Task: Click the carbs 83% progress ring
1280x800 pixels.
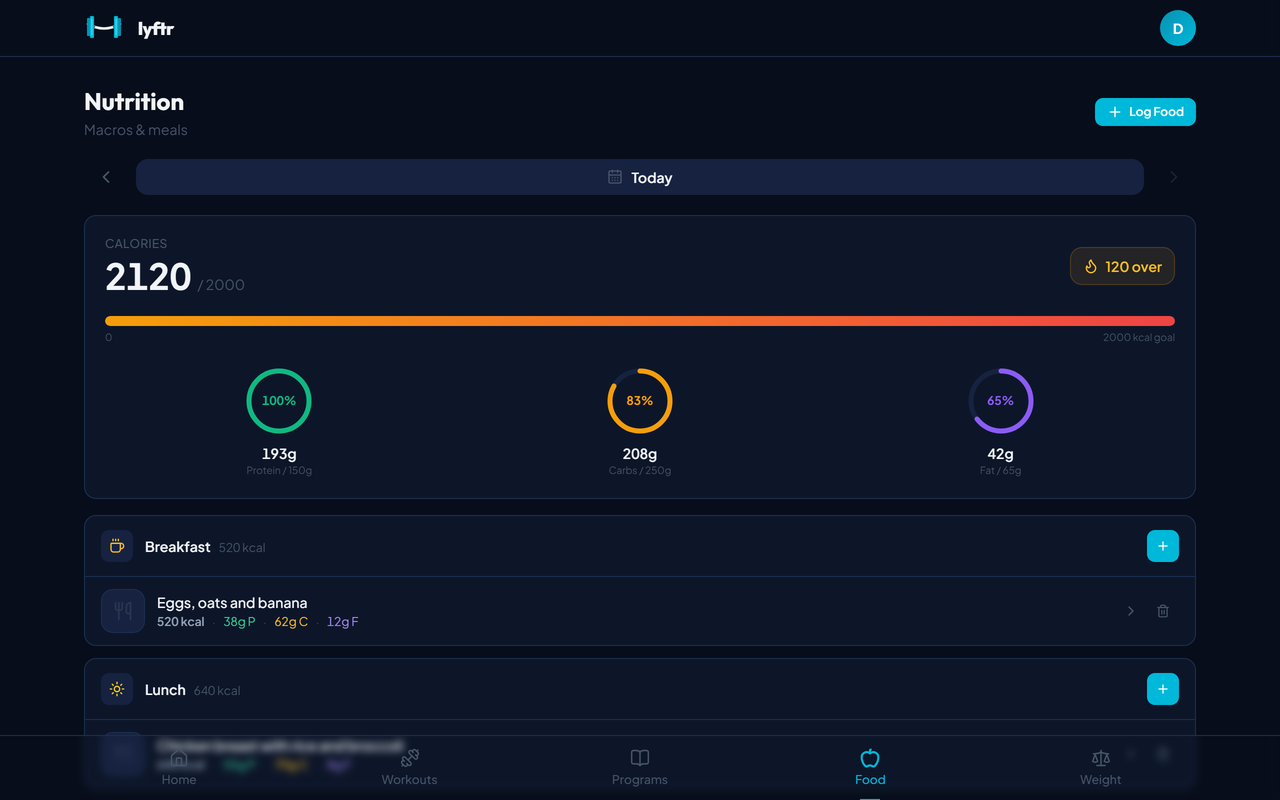Action: (x=640, y=401)
